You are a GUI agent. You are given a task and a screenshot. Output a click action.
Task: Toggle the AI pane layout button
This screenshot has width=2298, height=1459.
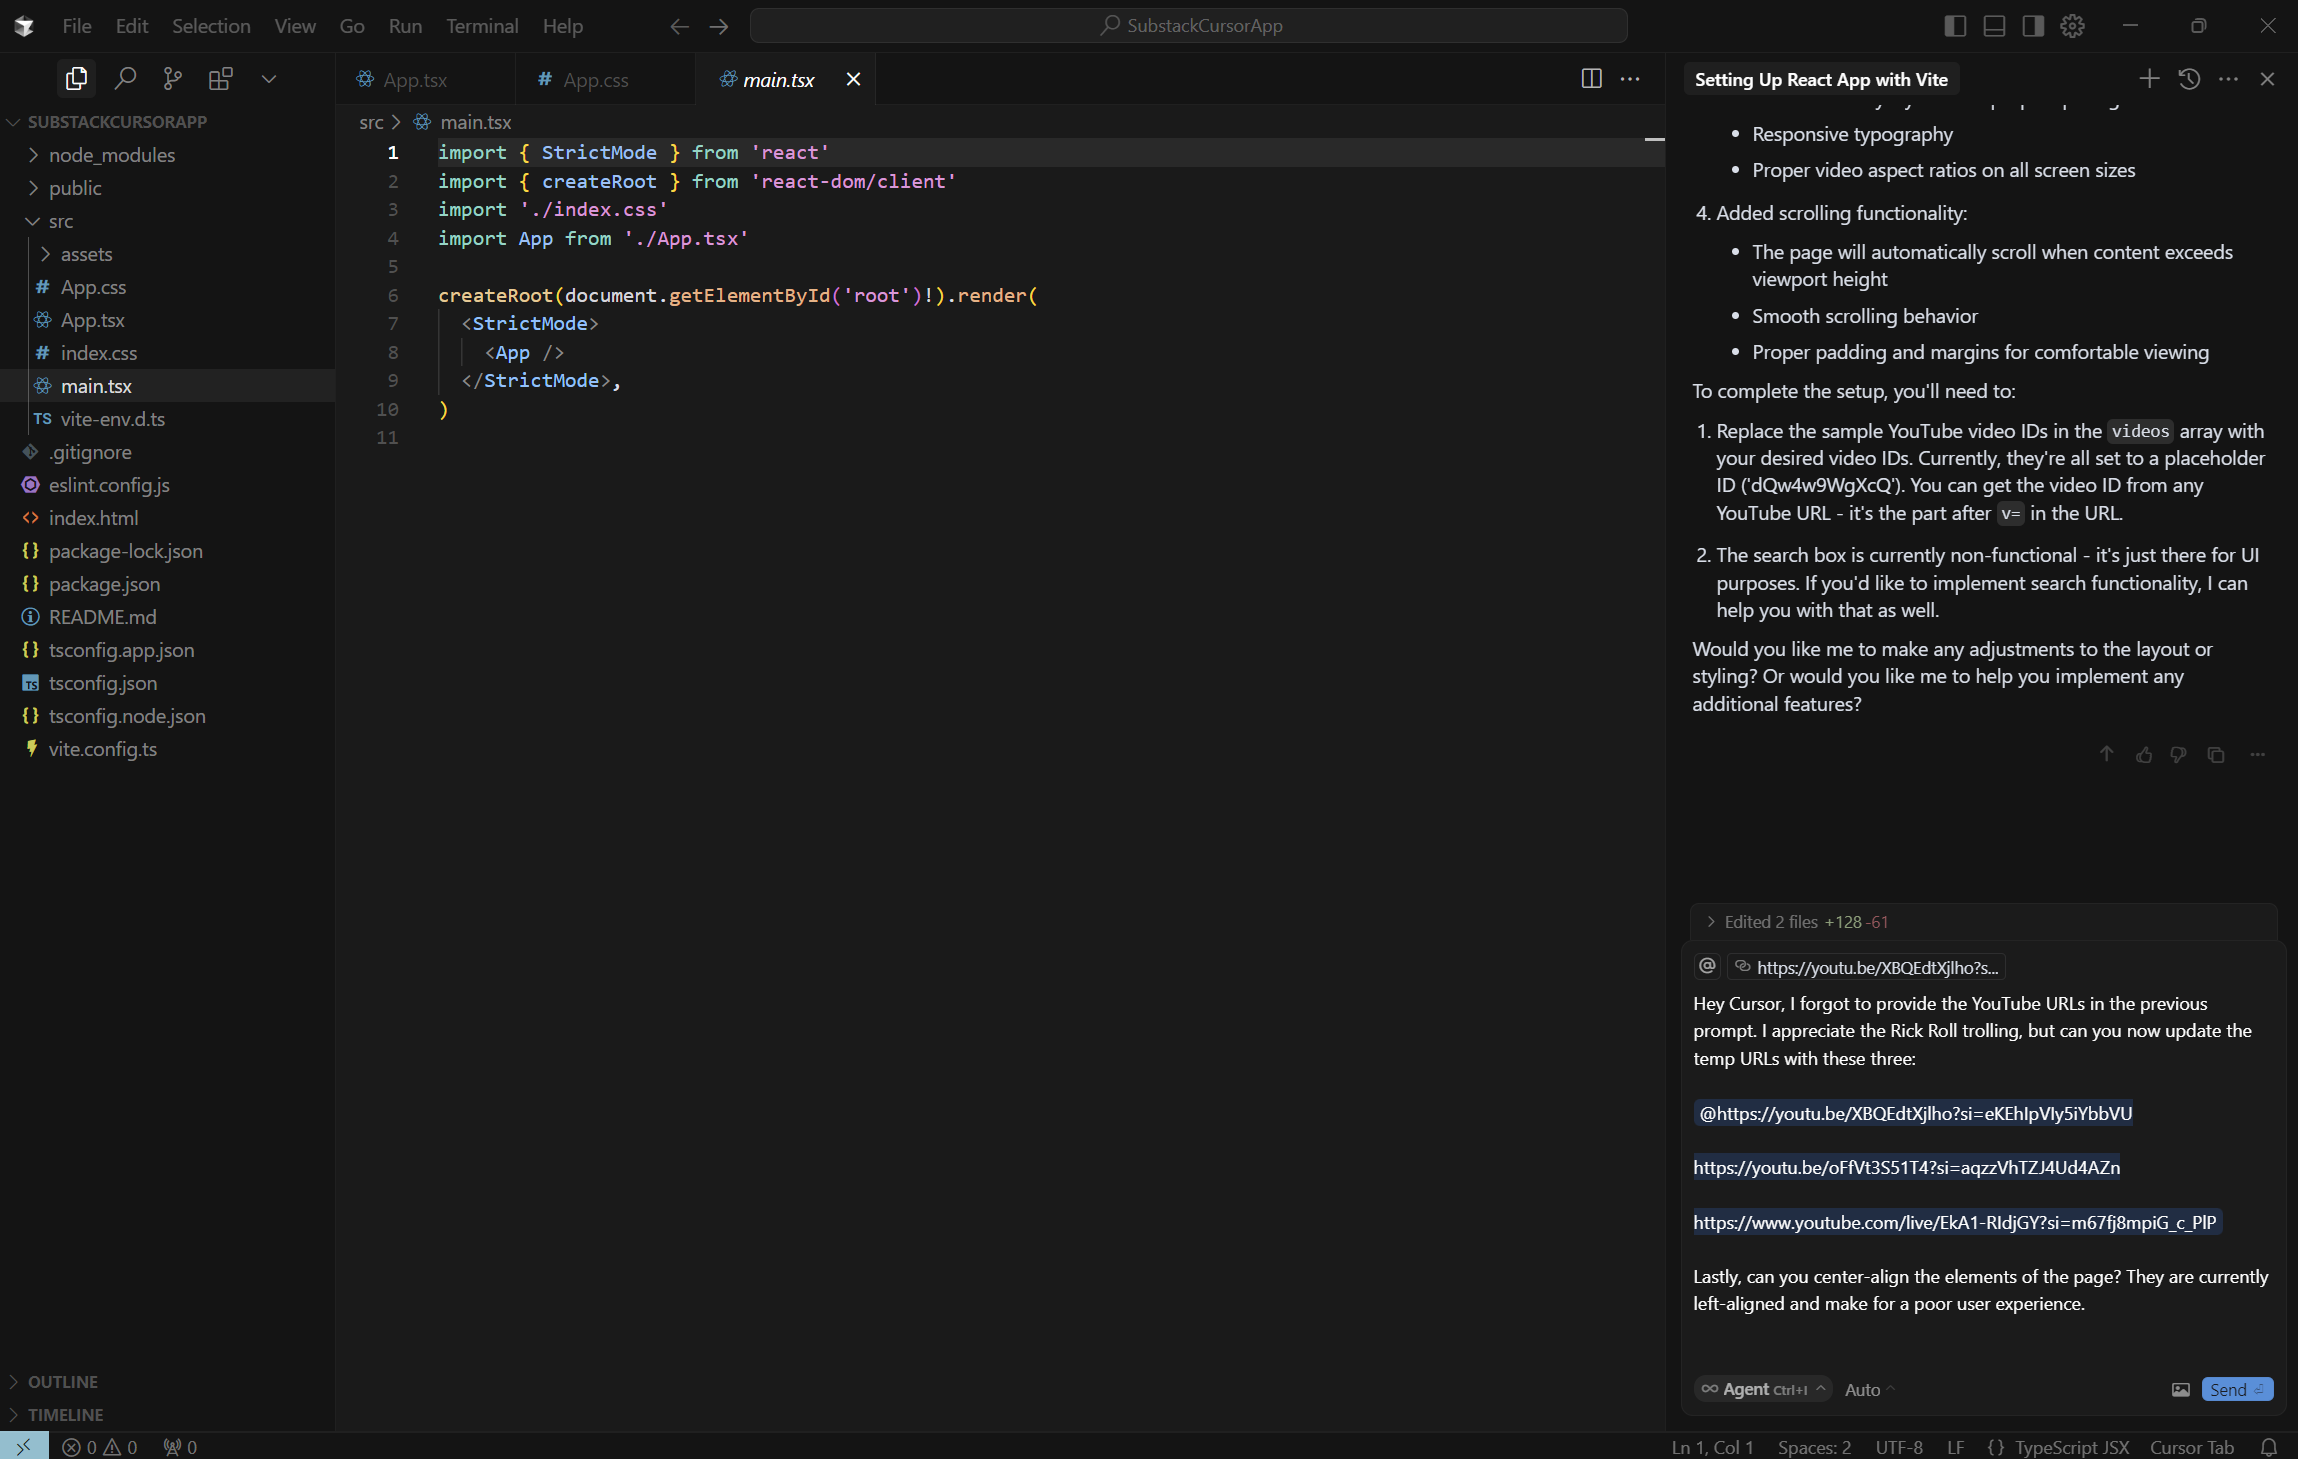point(2033,26)
